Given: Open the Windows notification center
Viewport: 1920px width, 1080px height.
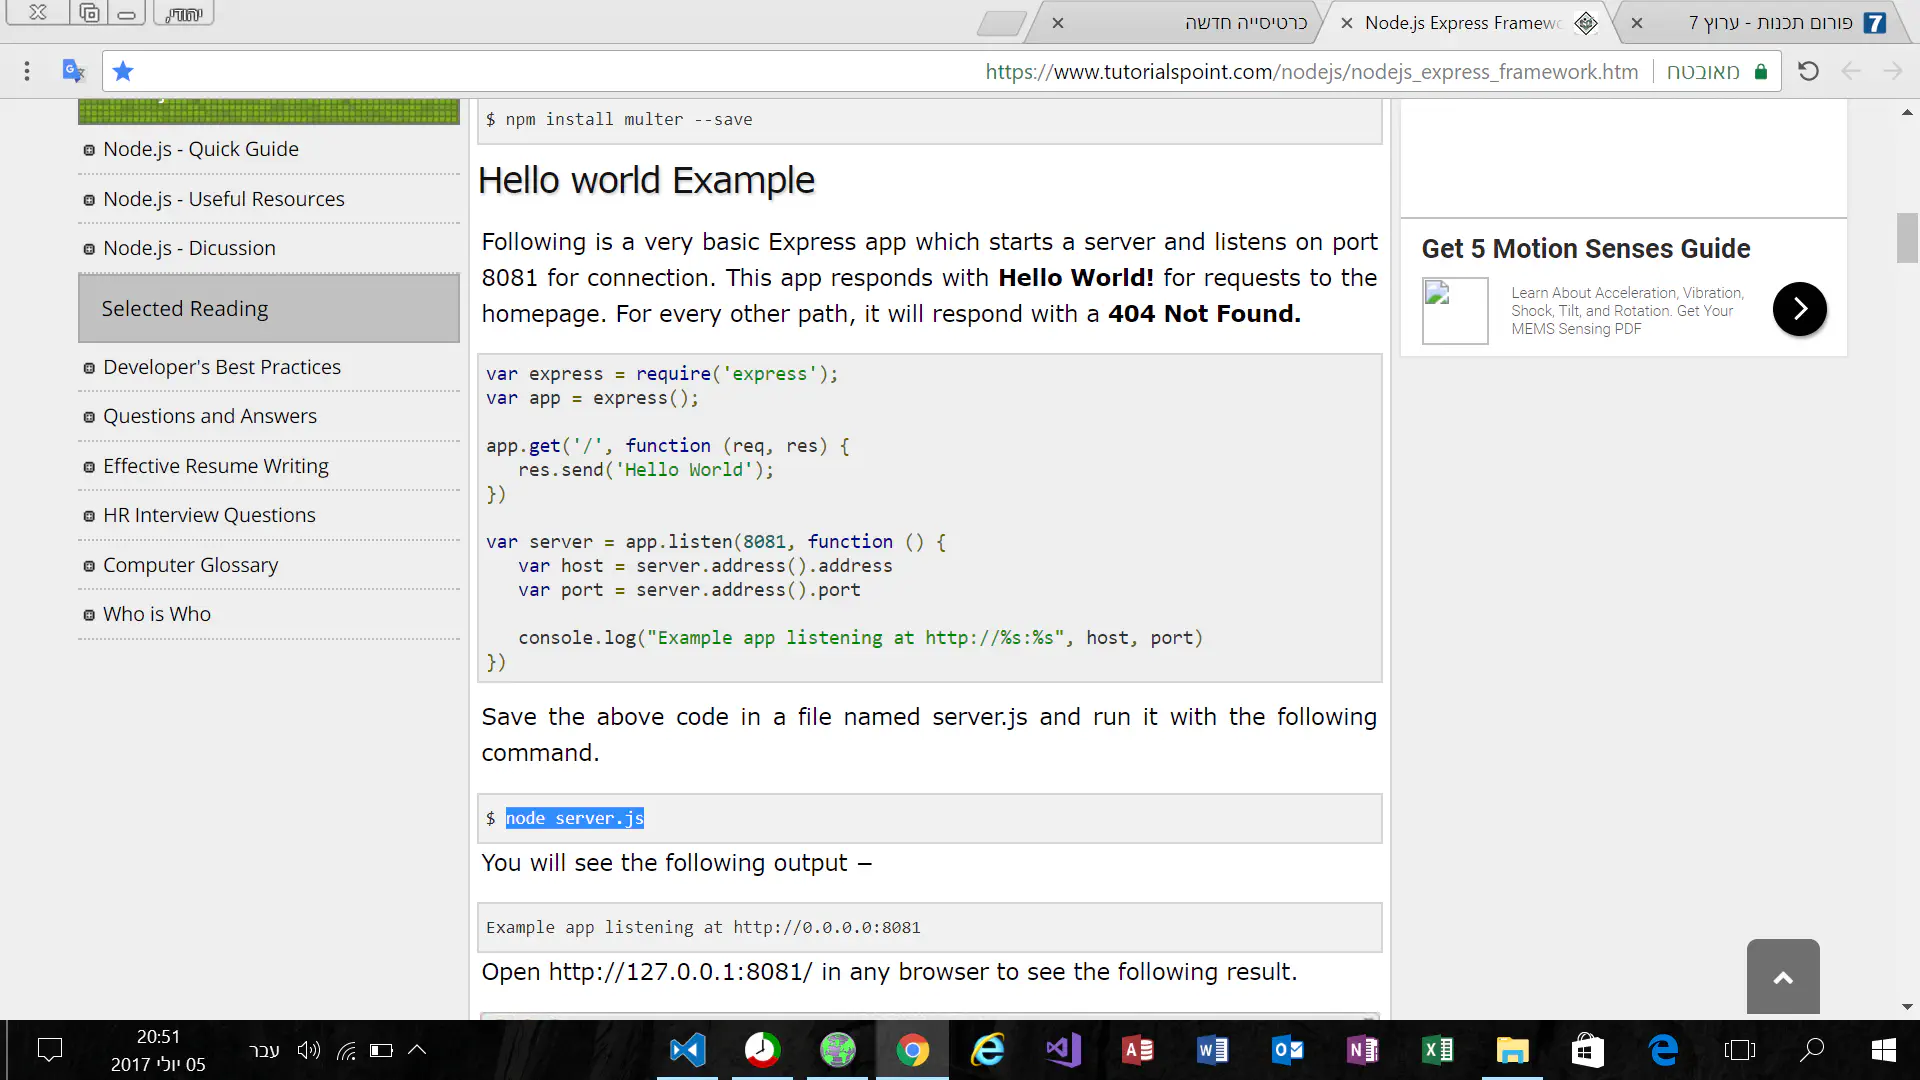Looking at the screenshot, I should tap(49, 1050).
